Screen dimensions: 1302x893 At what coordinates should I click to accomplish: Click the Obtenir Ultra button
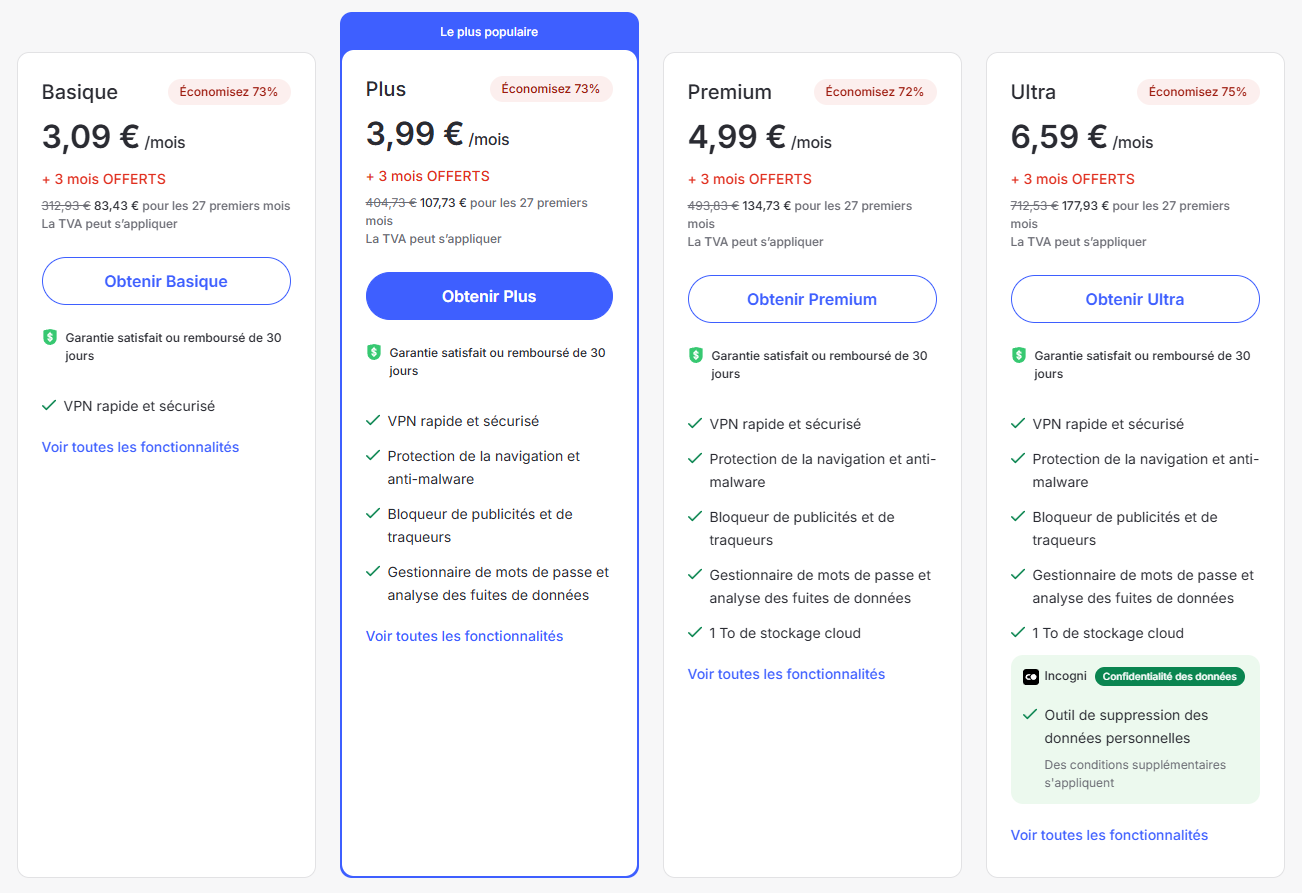click(x=1135, y=299)
